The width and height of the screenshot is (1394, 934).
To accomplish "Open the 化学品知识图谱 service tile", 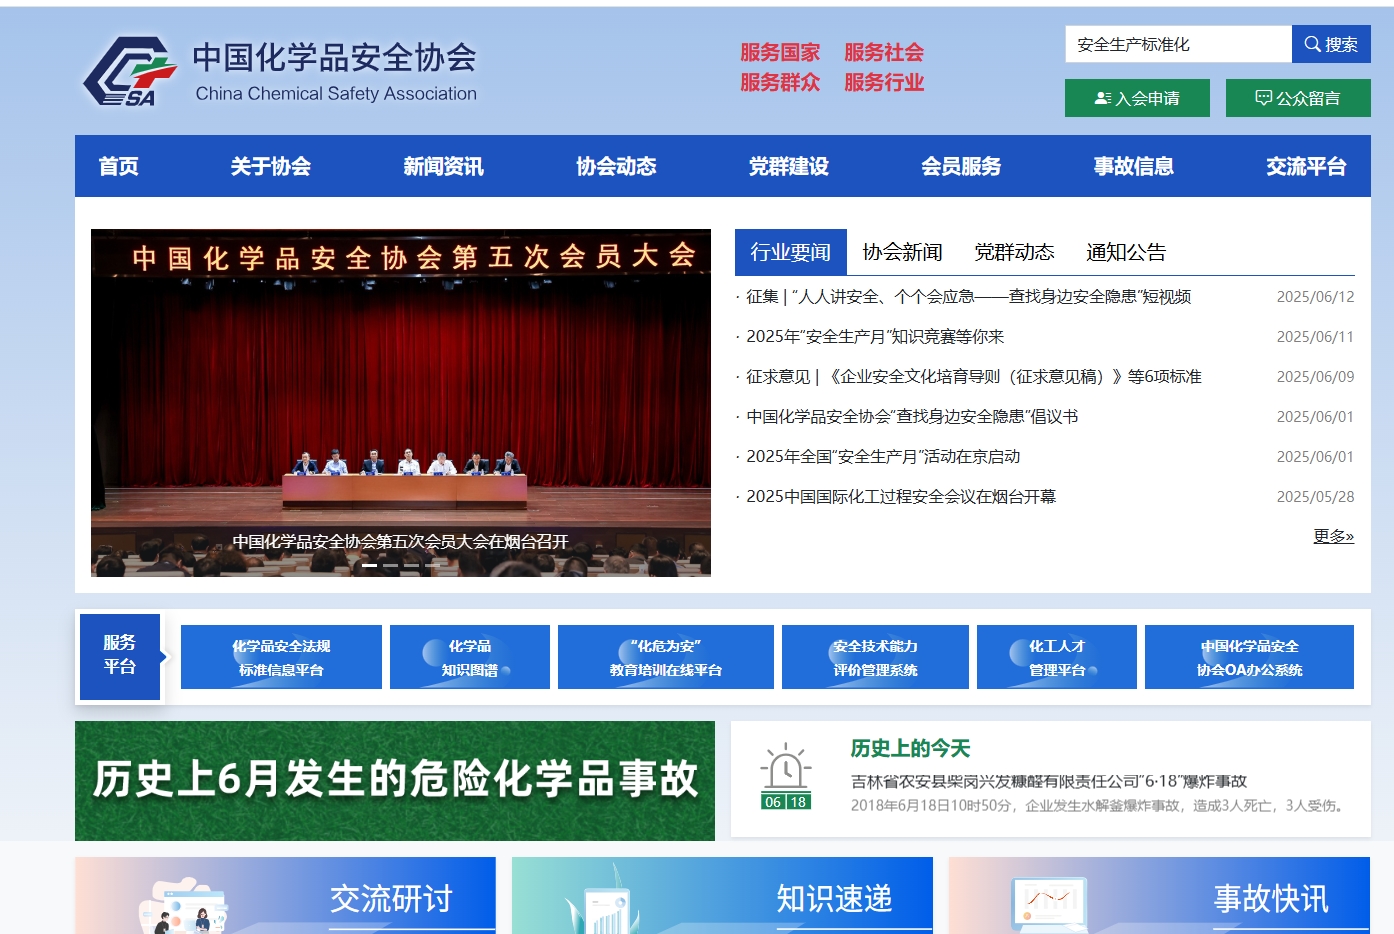I will pyautogui.click(x=470, y=657).
